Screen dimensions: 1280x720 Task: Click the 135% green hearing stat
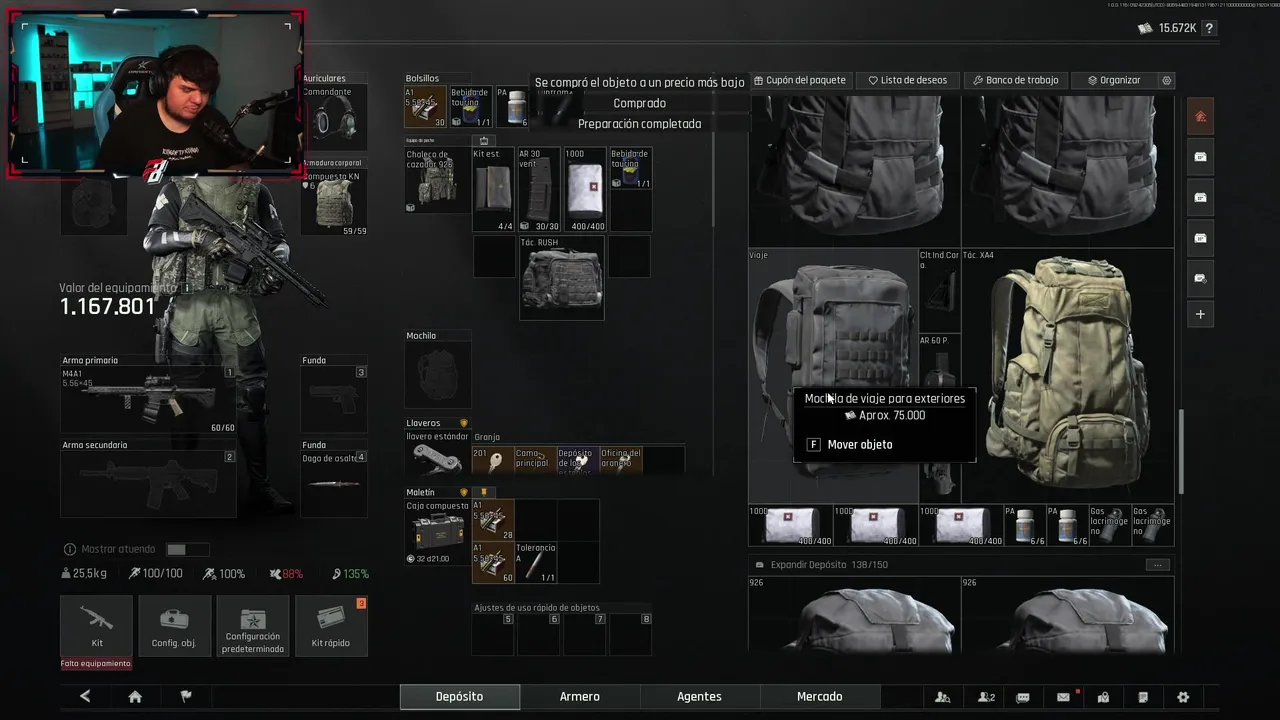click(x=351, y=574)
